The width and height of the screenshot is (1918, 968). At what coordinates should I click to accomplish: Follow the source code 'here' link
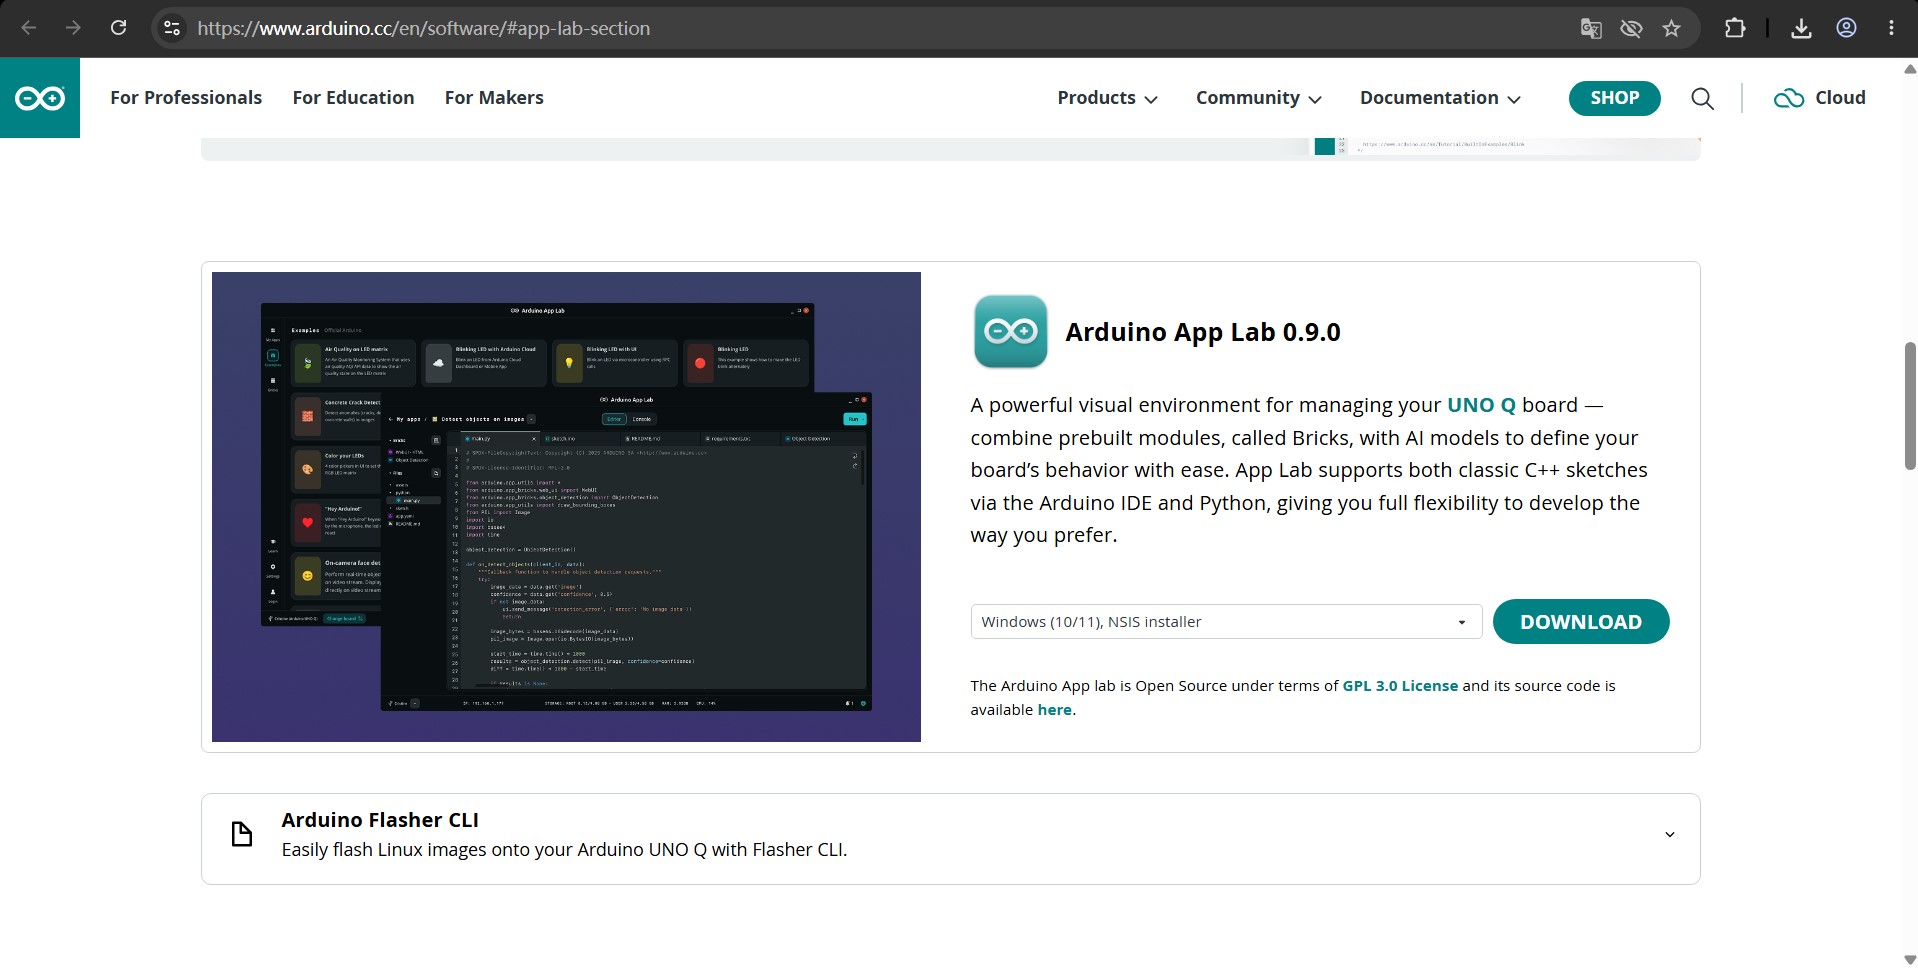(1054, 710)
